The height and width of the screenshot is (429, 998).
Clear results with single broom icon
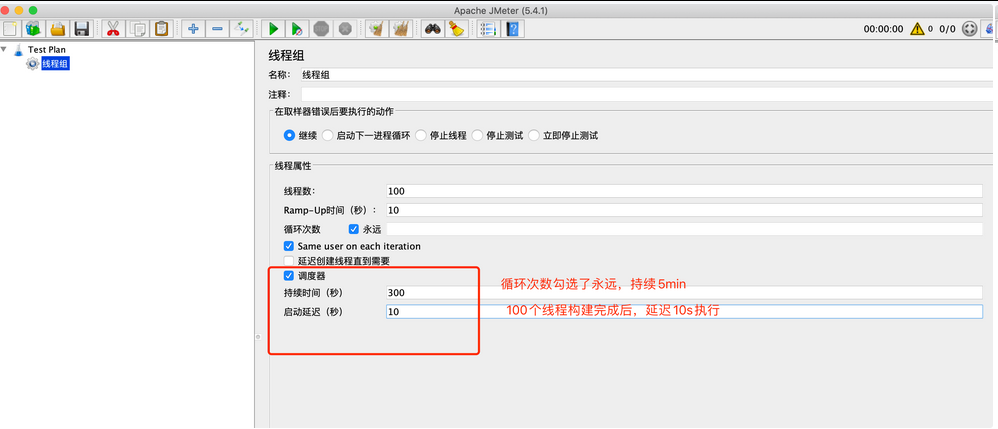click(376, 29)
